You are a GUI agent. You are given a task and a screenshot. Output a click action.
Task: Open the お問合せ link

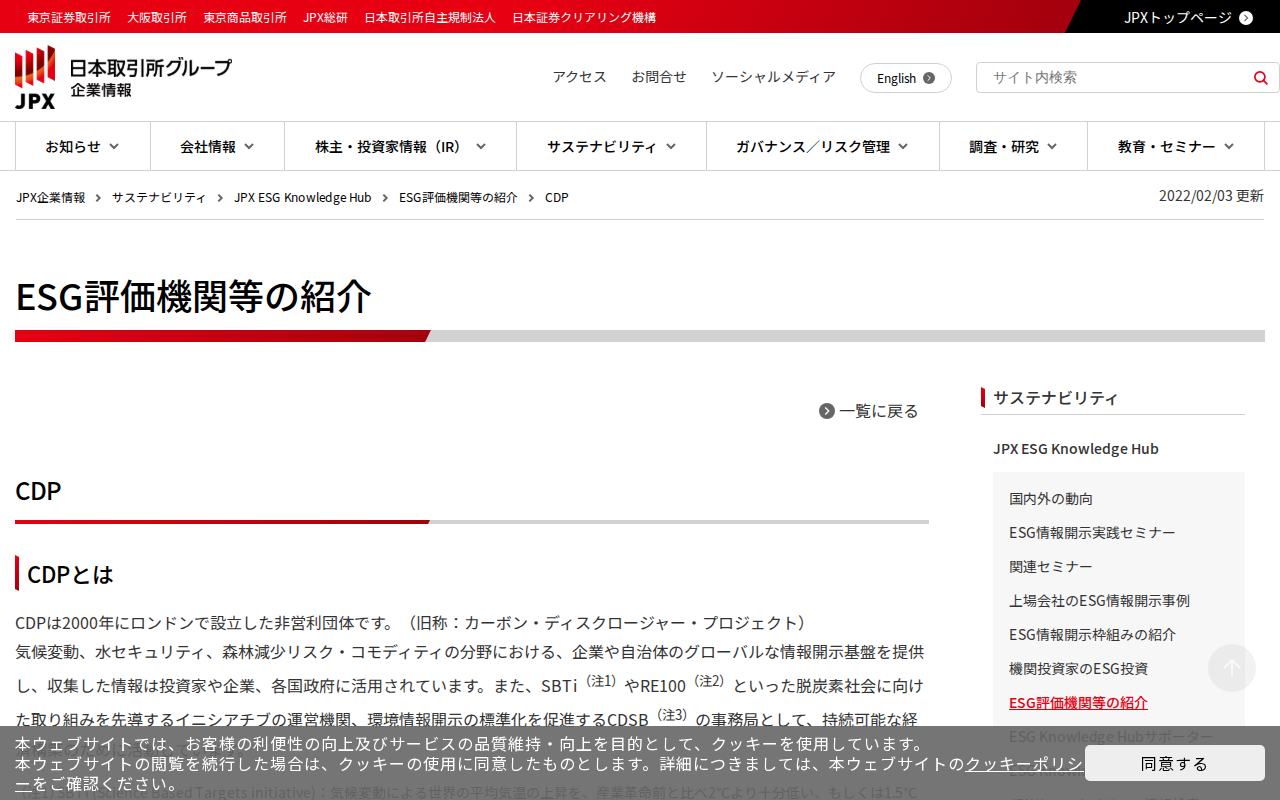point(659,77)
